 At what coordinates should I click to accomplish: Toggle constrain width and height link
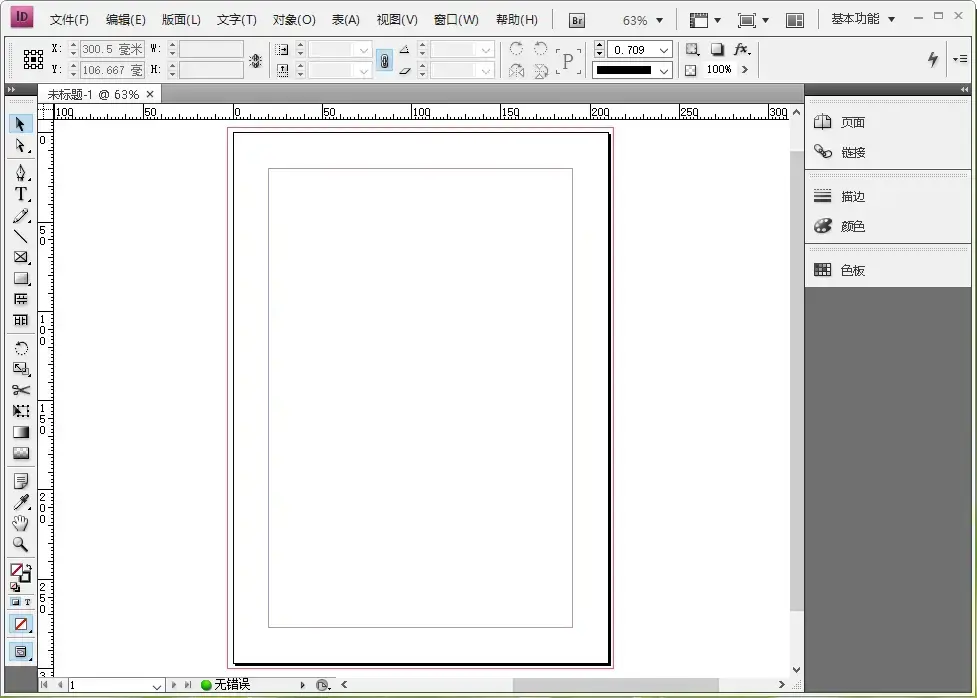pos(255,60)
